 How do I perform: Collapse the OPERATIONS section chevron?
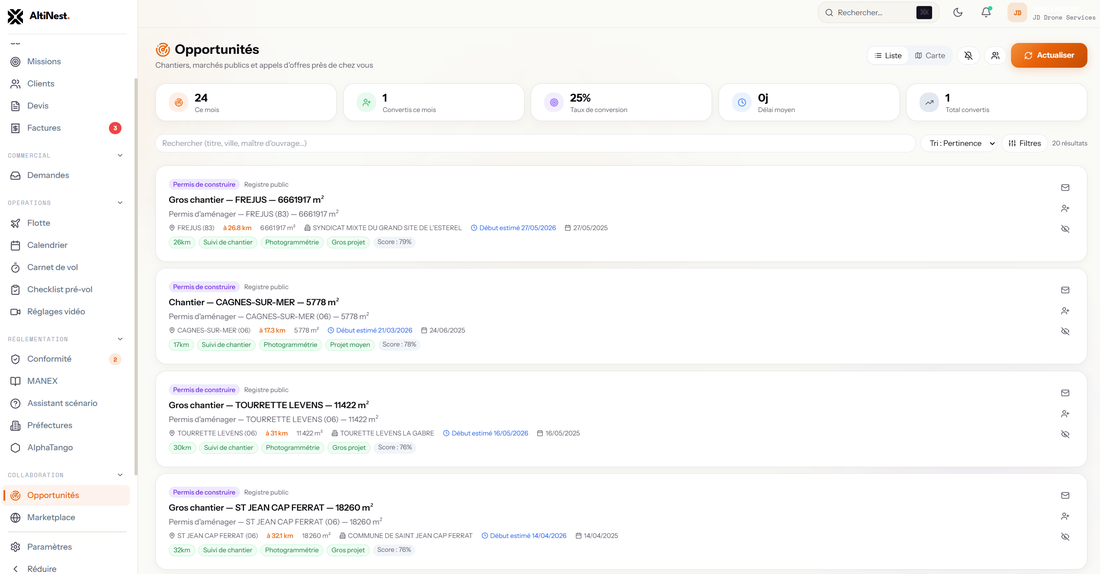120,203
